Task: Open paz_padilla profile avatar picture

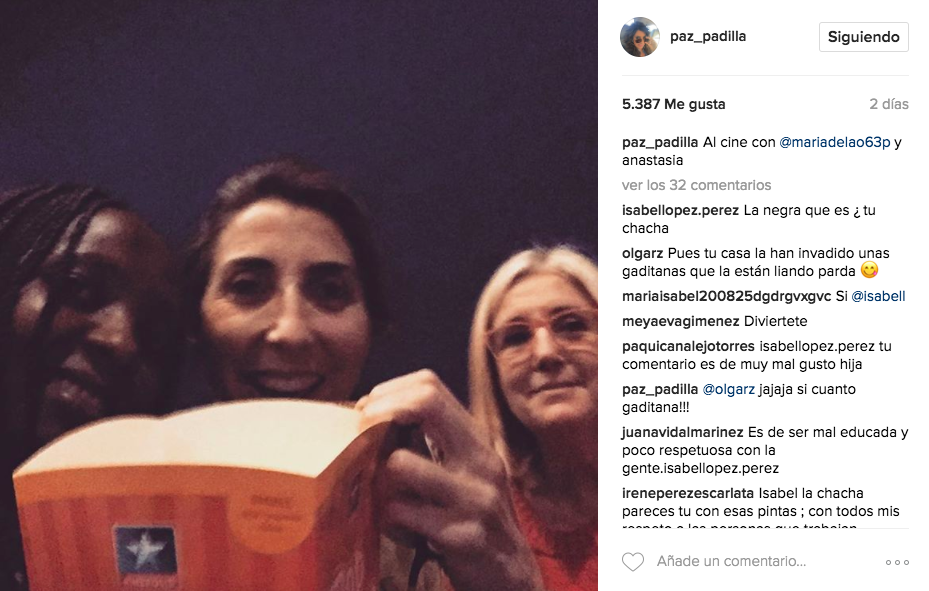Action: coord(640,37)
